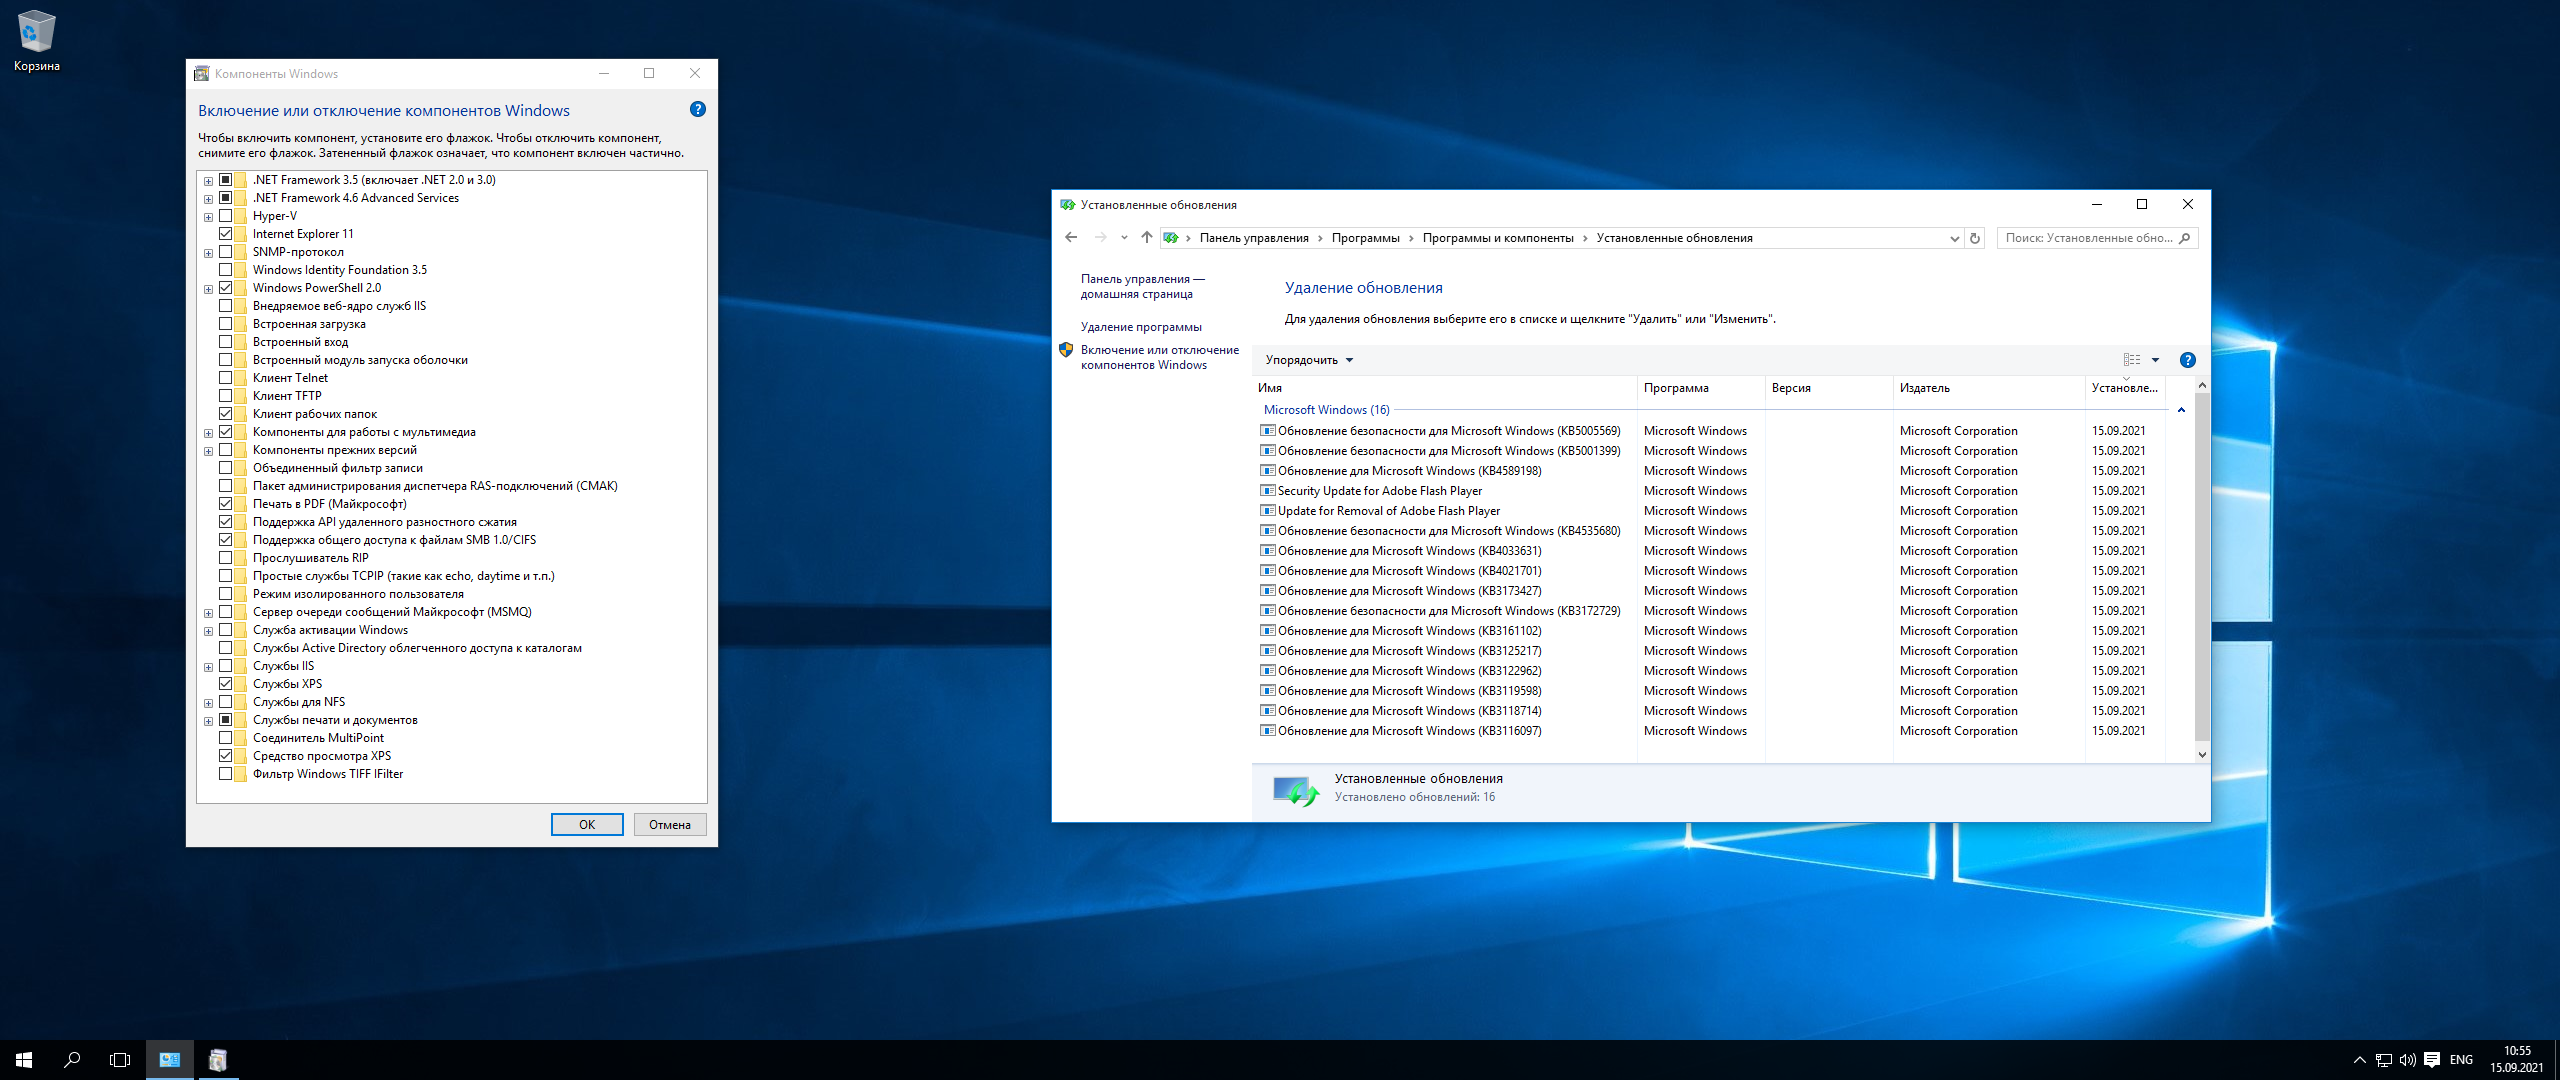Click search magnifier in Installed Updates
The height and width of the screenshot is (1080, 2560).
click(x=2185, y=238)
